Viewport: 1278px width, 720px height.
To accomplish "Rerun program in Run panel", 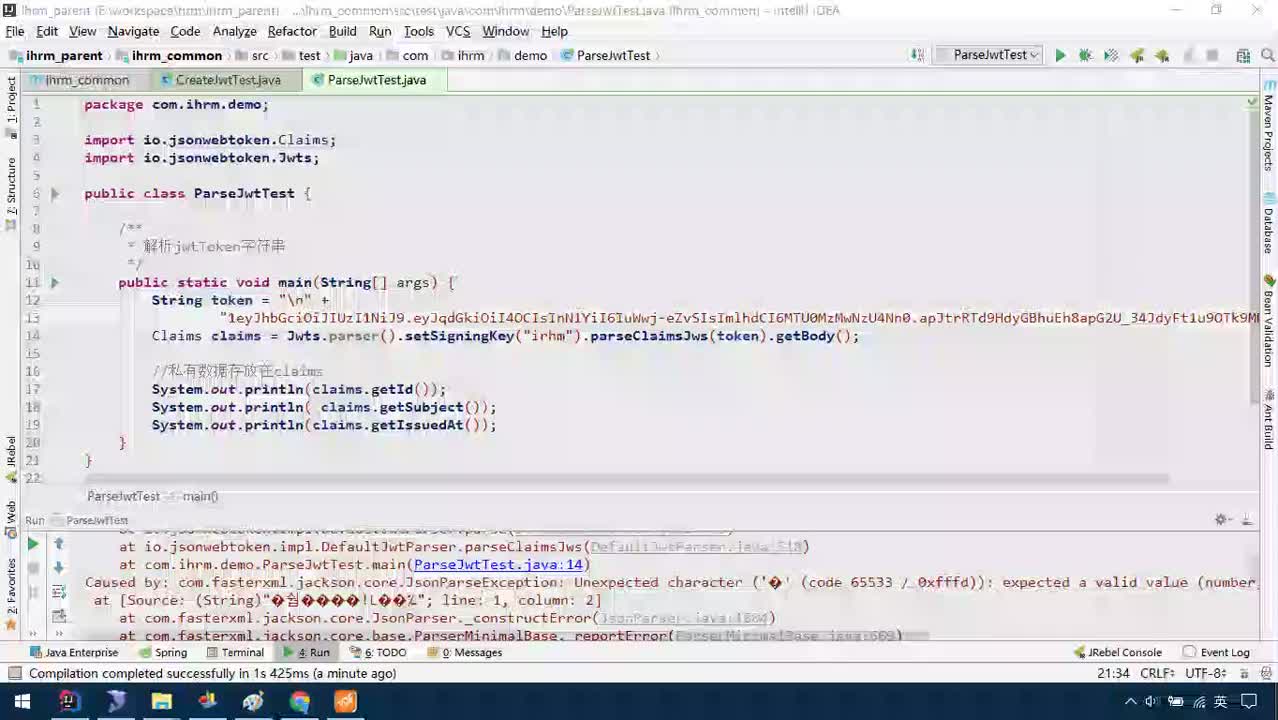I will pos(33,544).
